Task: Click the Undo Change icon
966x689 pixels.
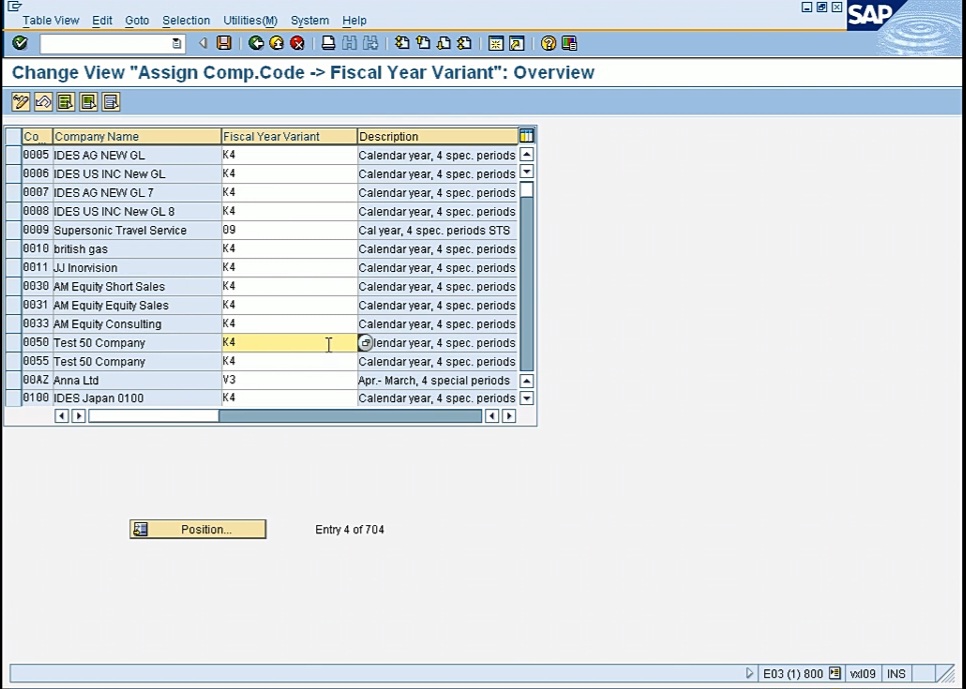Action: coord(43,102)
